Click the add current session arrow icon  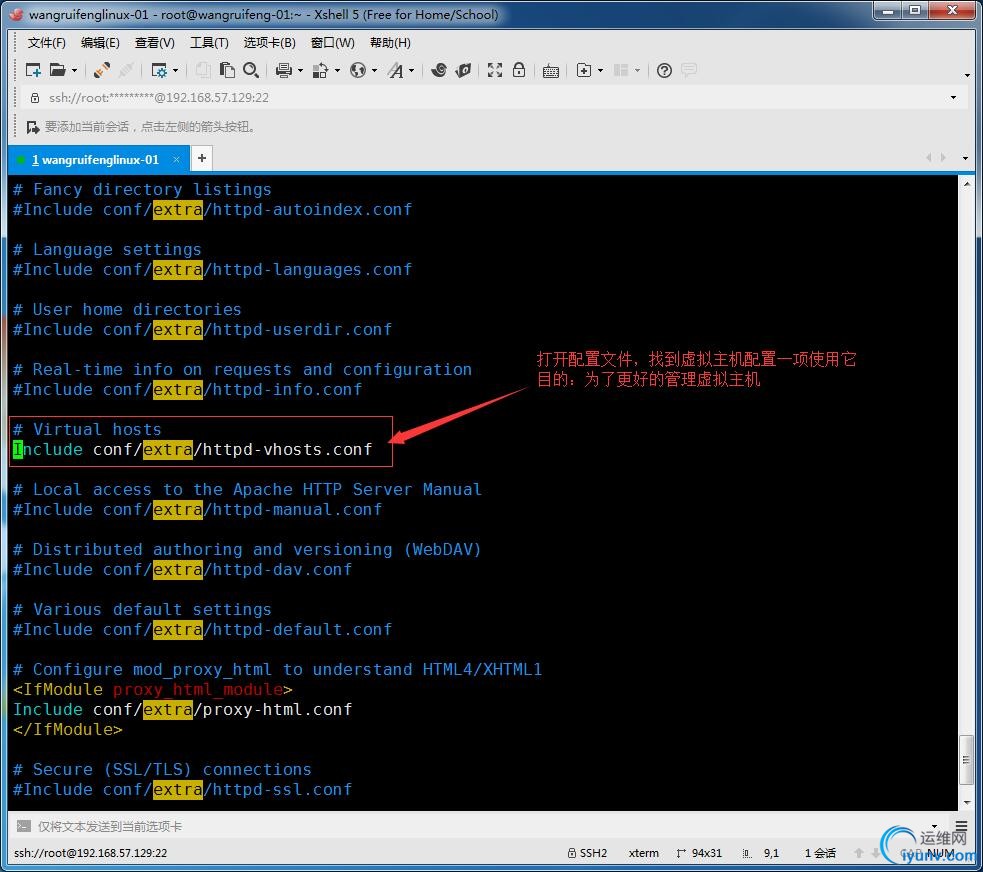[x=33, y=127]
